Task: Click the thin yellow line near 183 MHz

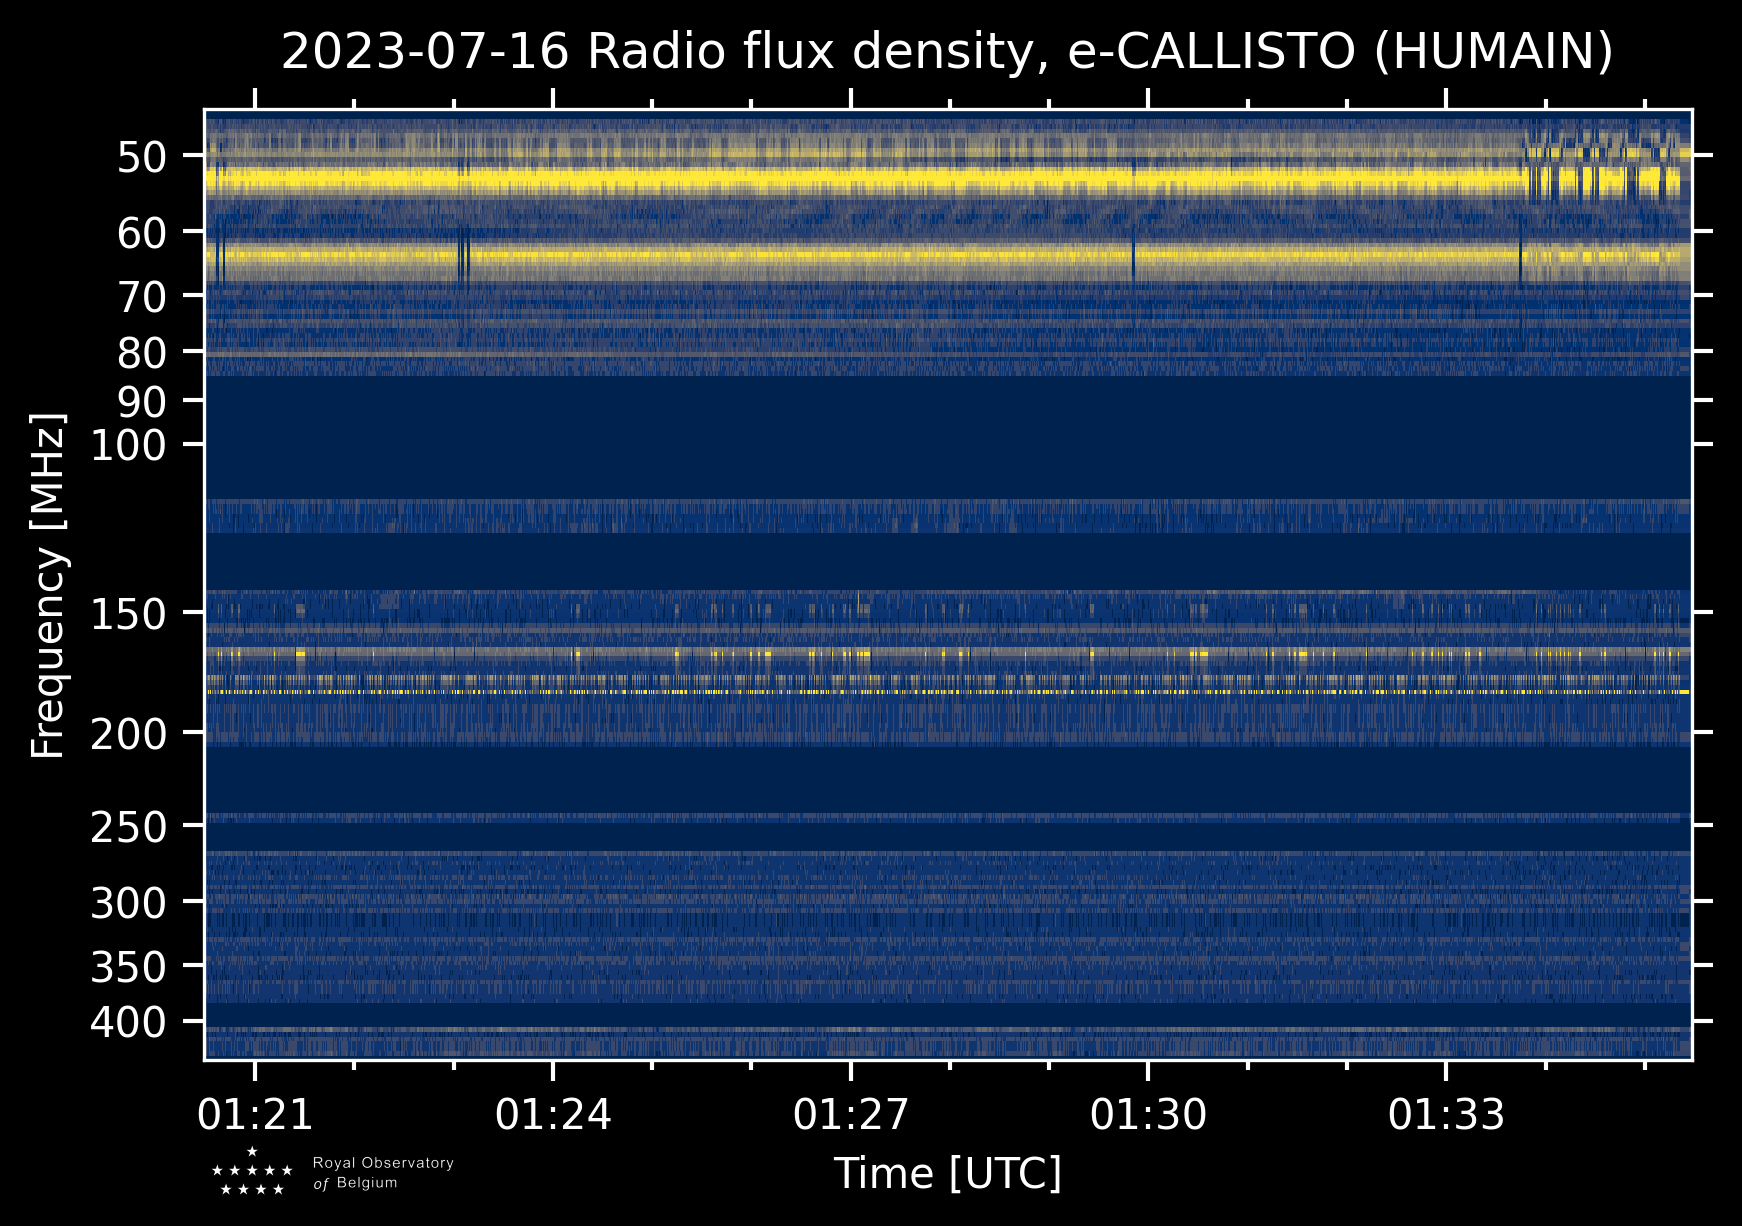Action: tap(947, 692)
